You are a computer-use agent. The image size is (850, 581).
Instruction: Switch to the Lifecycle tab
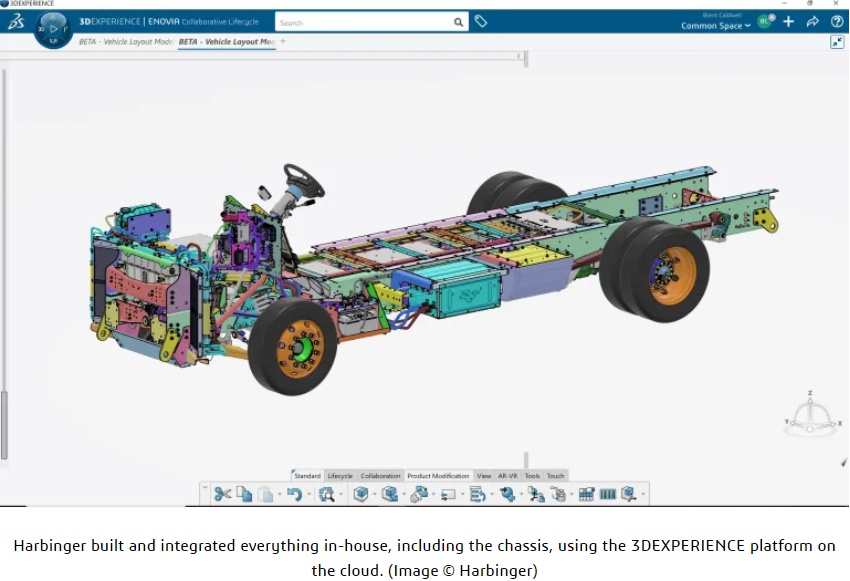(x=340, y=476)
